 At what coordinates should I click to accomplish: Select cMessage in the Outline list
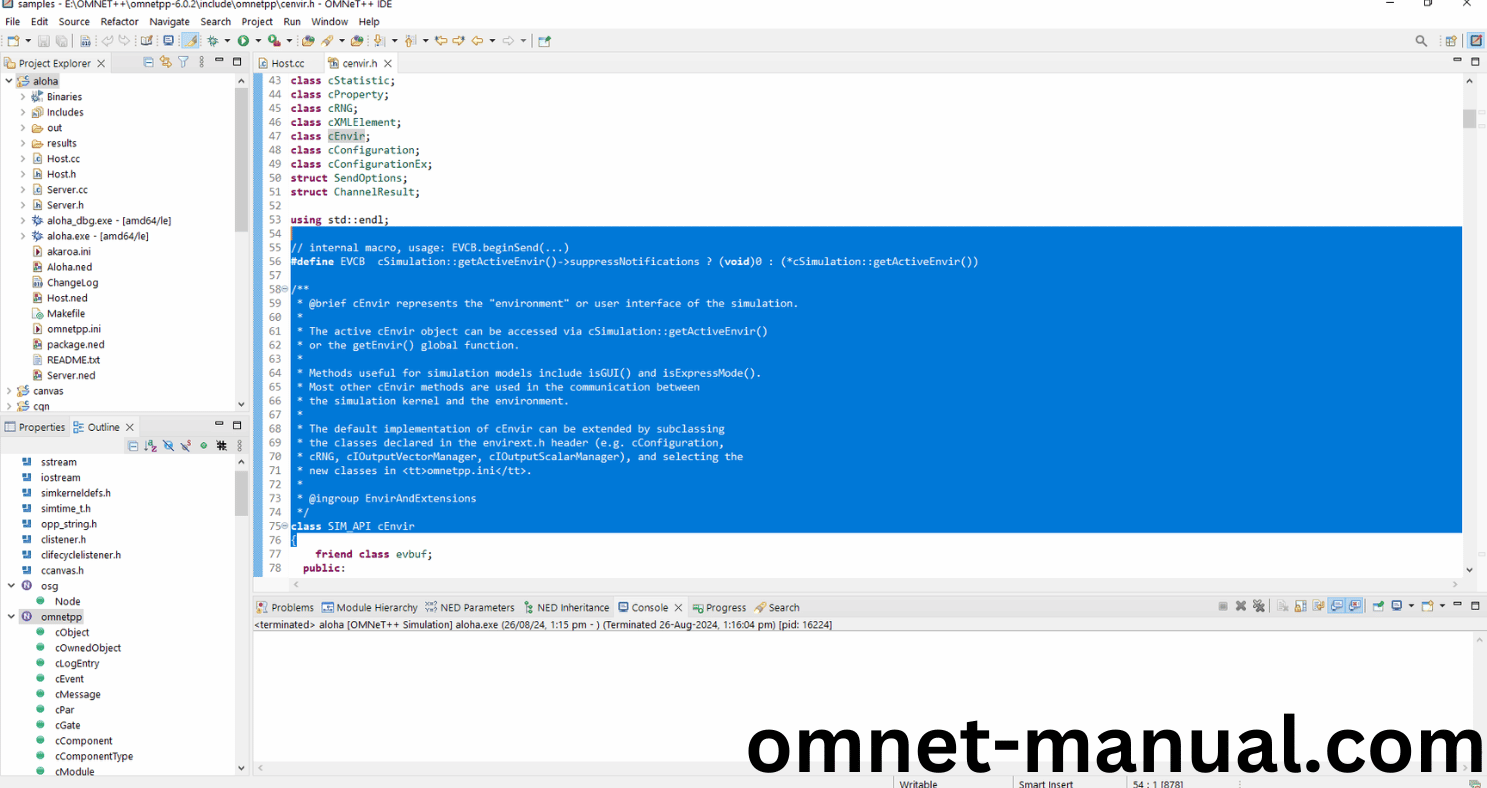(77, 694)
